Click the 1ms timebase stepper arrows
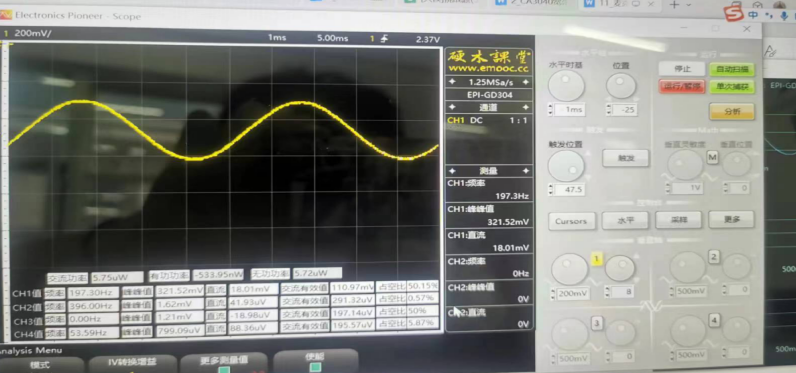Screen dimensions: 796x373 pyautogui.click(x=551, y=110)
